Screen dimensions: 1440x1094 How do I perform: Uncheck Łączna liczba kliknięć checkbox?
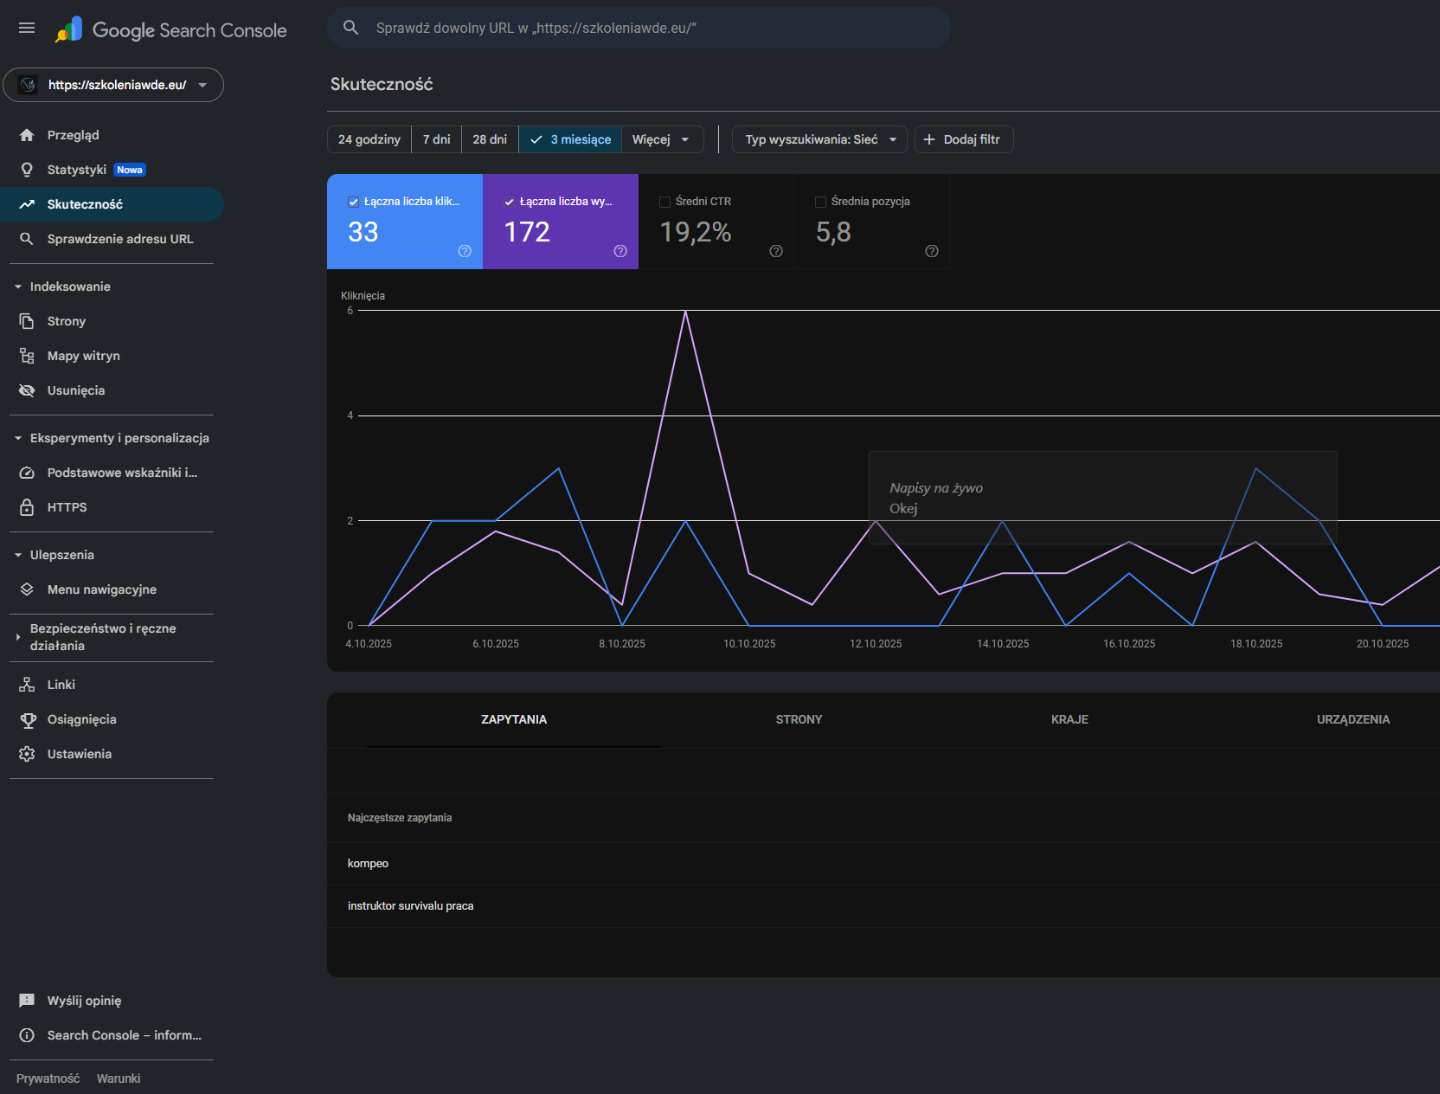tap(353, 202)
